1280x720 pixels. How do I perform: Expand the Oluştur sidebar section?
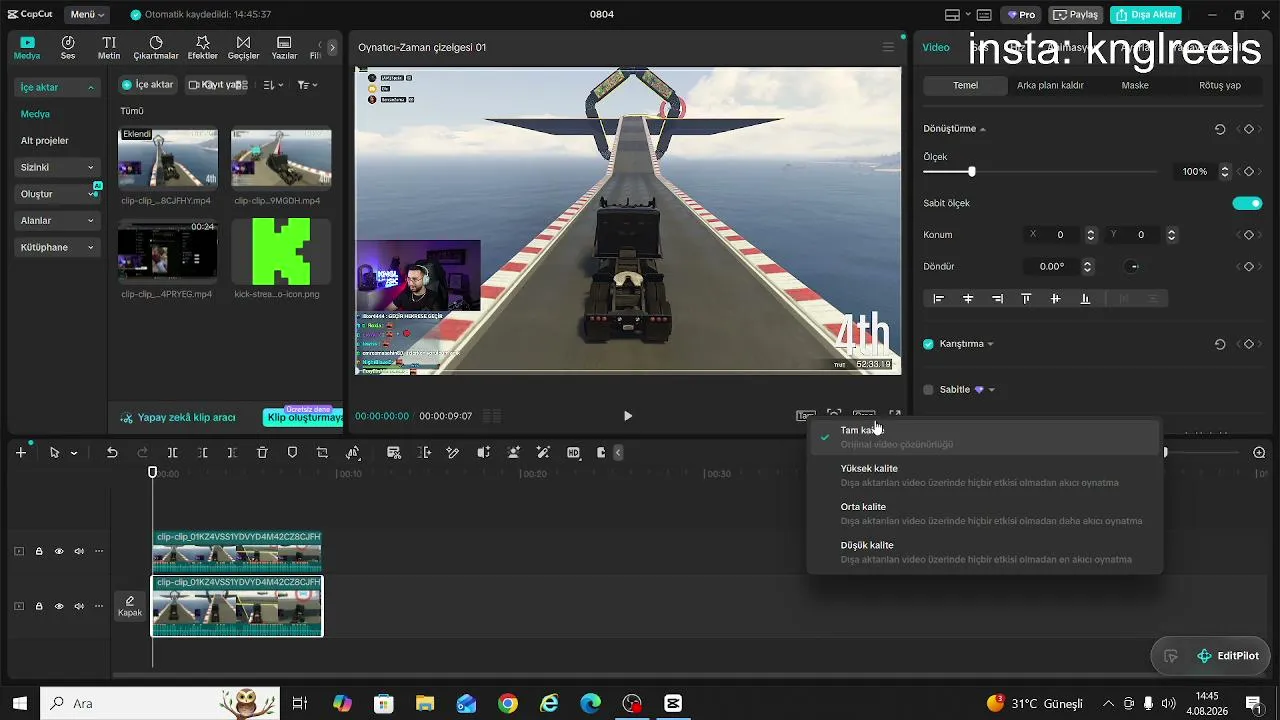pyautogui.click(x=58, y=194)
